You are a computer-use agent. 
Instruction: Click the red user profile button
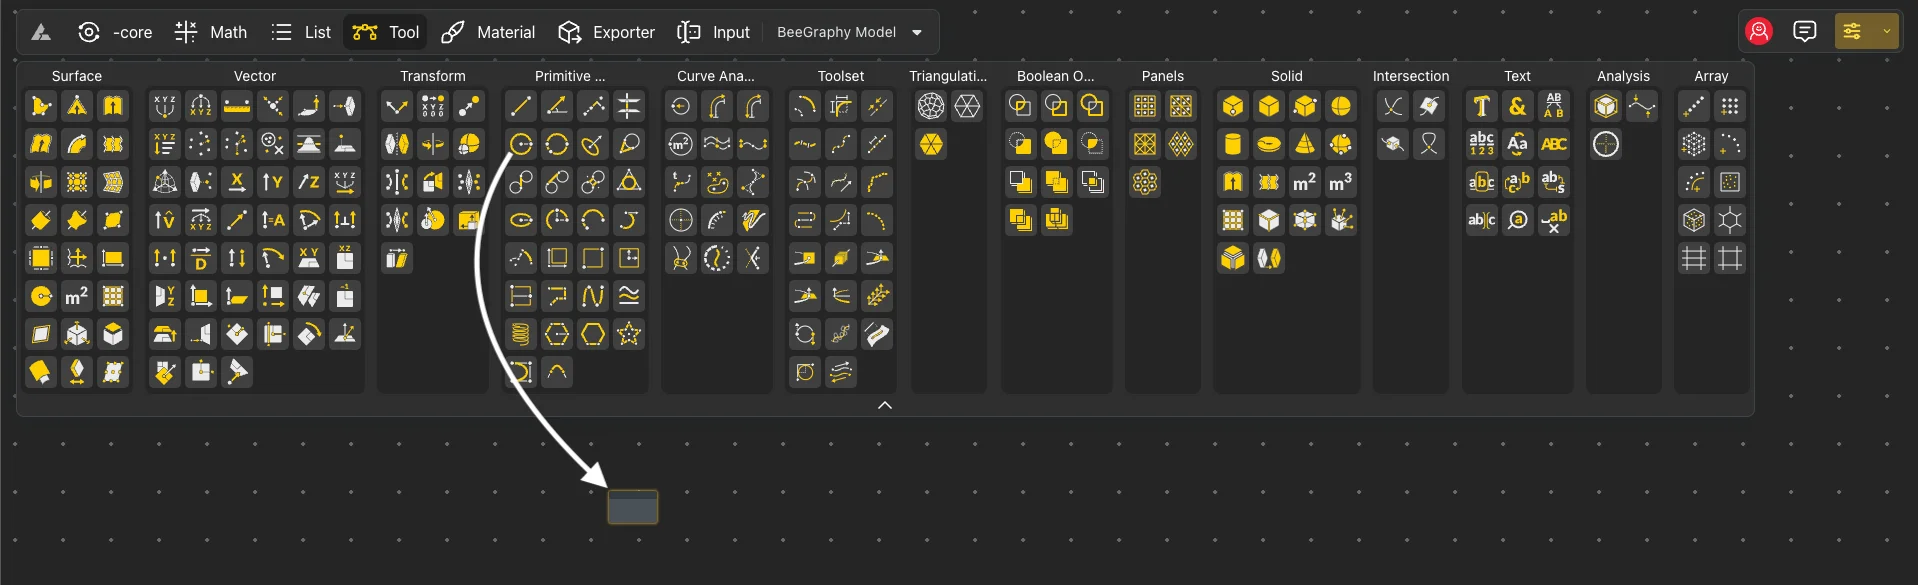[x=1759, y=32]
